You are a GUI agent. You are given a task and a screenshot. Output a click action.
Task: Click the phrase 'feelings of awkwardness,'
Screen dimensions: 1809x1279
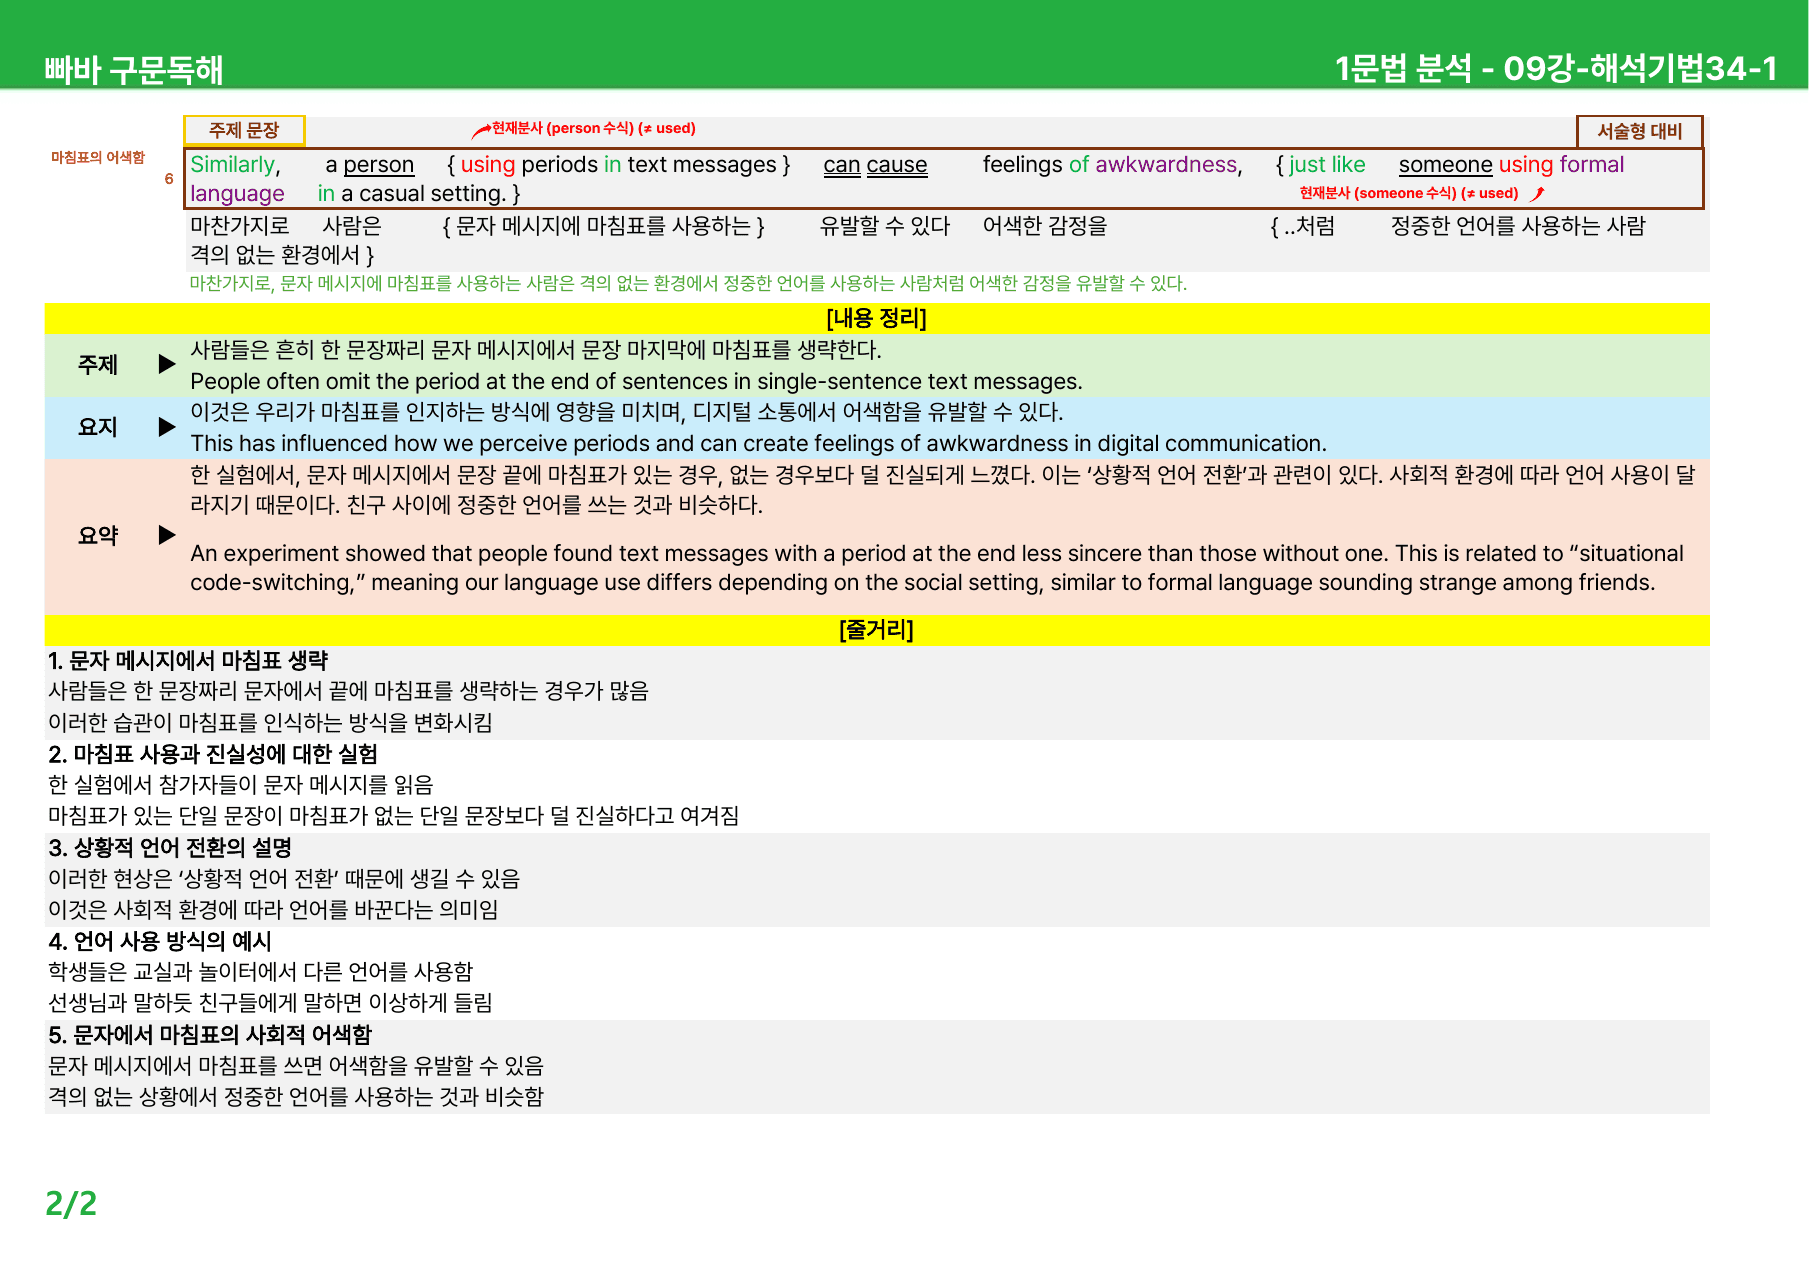[x=1113, y=165]
